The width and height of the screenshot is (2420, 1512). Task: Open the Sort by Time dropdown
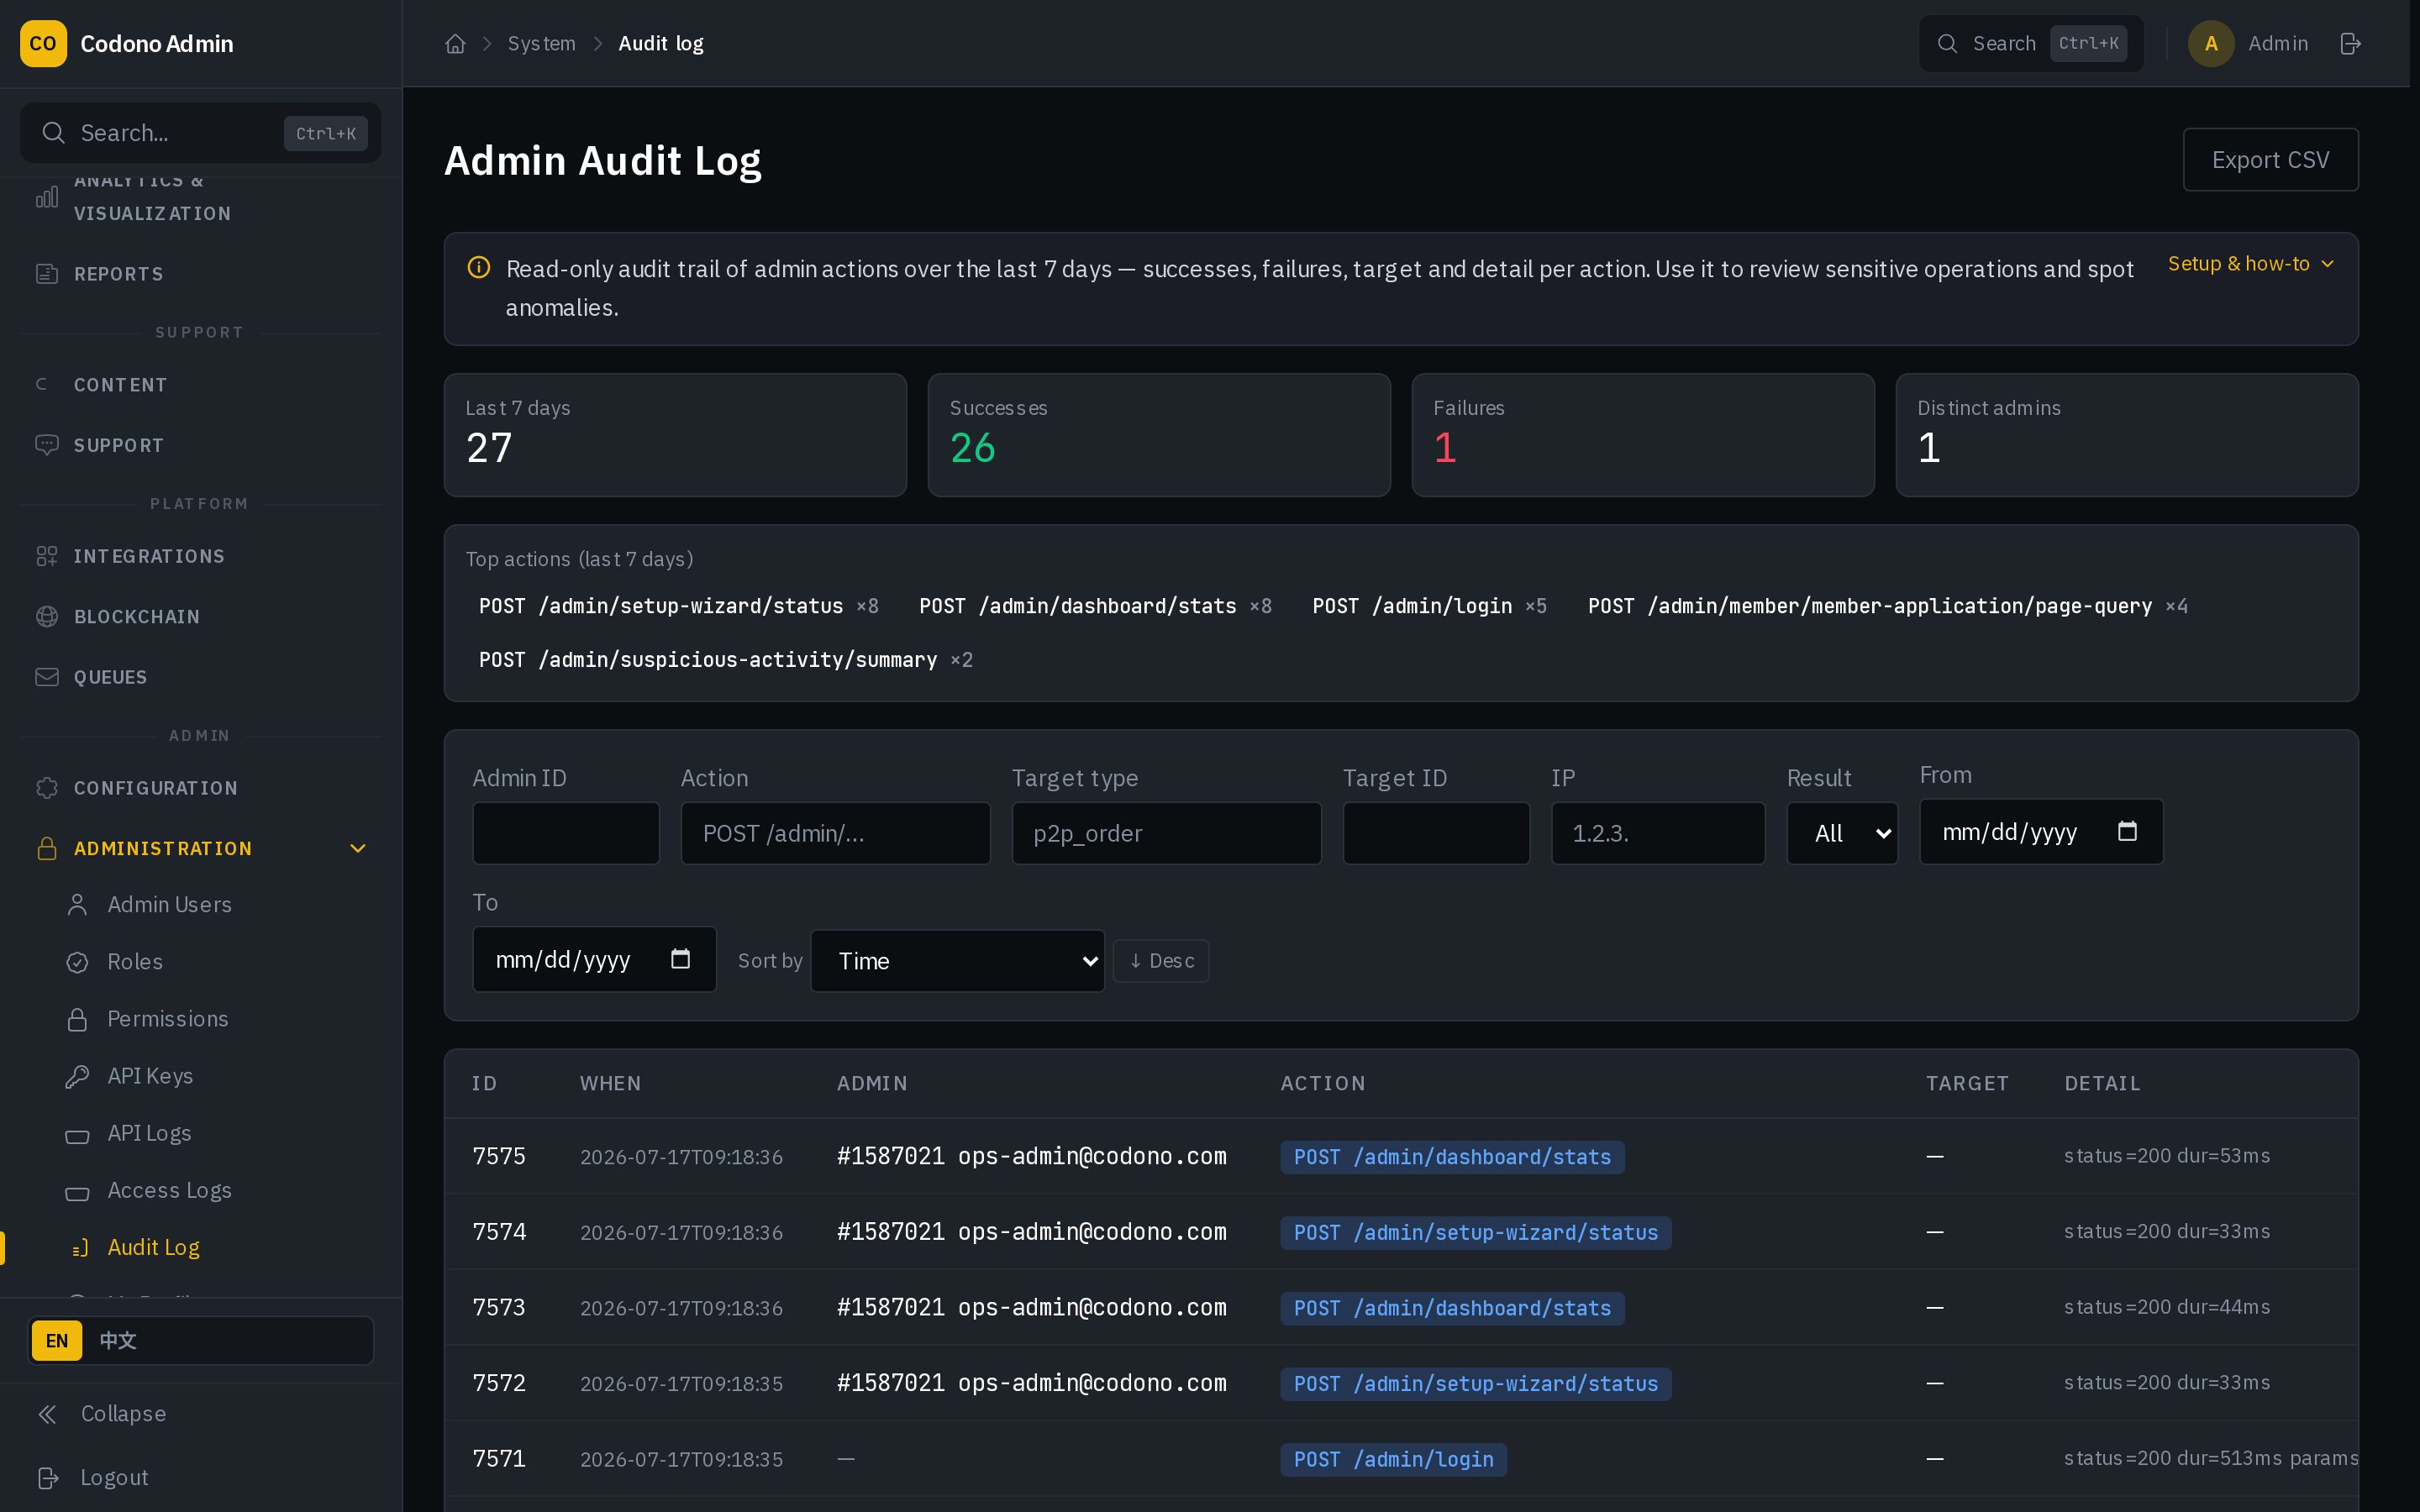(x=957, y=961)
